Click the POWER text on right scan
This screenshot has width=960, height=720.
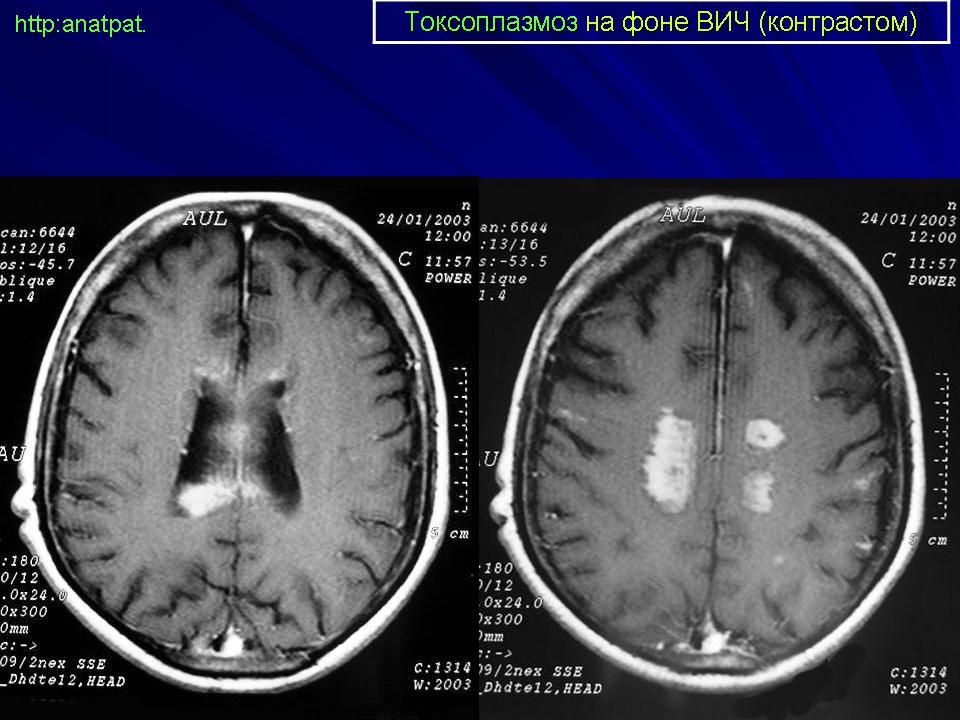(931, 281)
